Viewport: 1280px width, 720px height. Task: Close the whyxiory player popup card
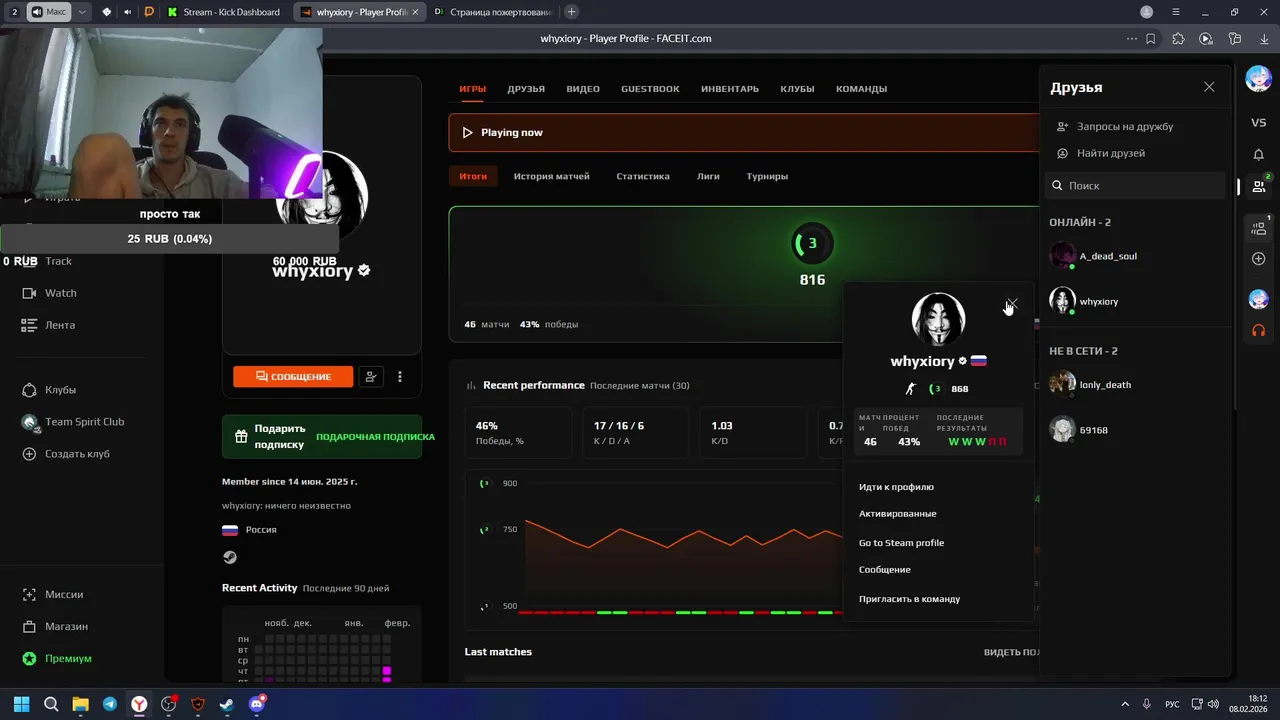(1012, 303)
